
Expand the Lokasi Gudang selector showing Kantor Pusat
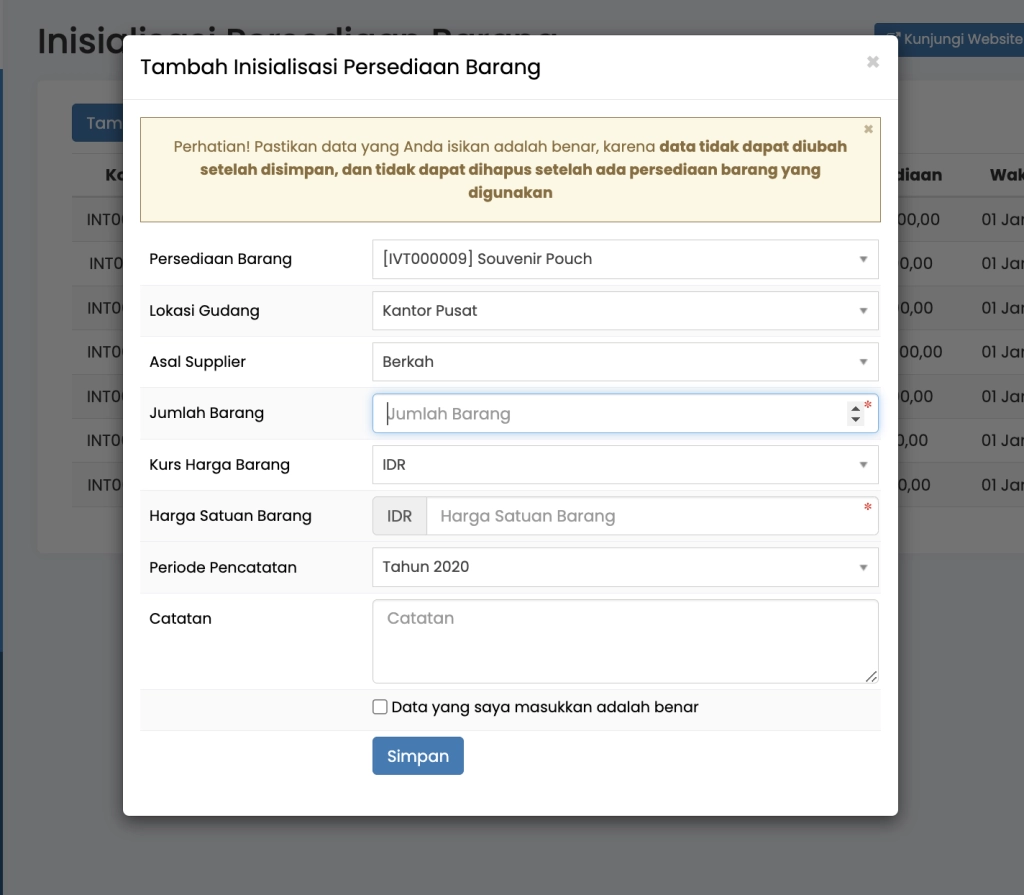[624, 311]
